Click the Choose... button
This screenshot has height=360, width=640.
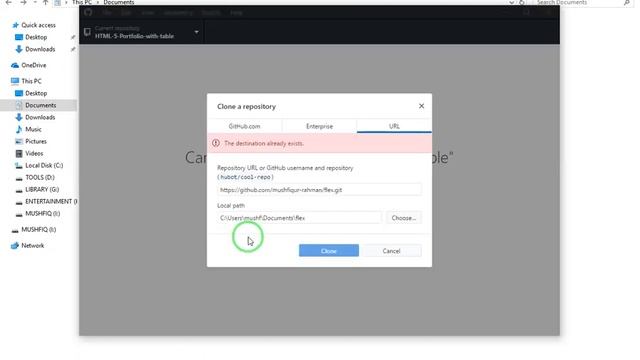tap(404, 218)
